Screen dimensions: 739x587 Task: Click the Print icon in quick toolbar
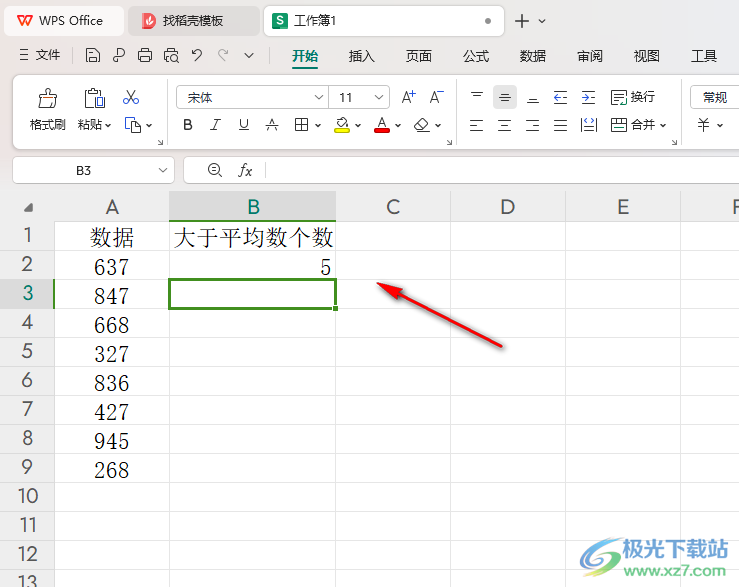click(145, 56)
